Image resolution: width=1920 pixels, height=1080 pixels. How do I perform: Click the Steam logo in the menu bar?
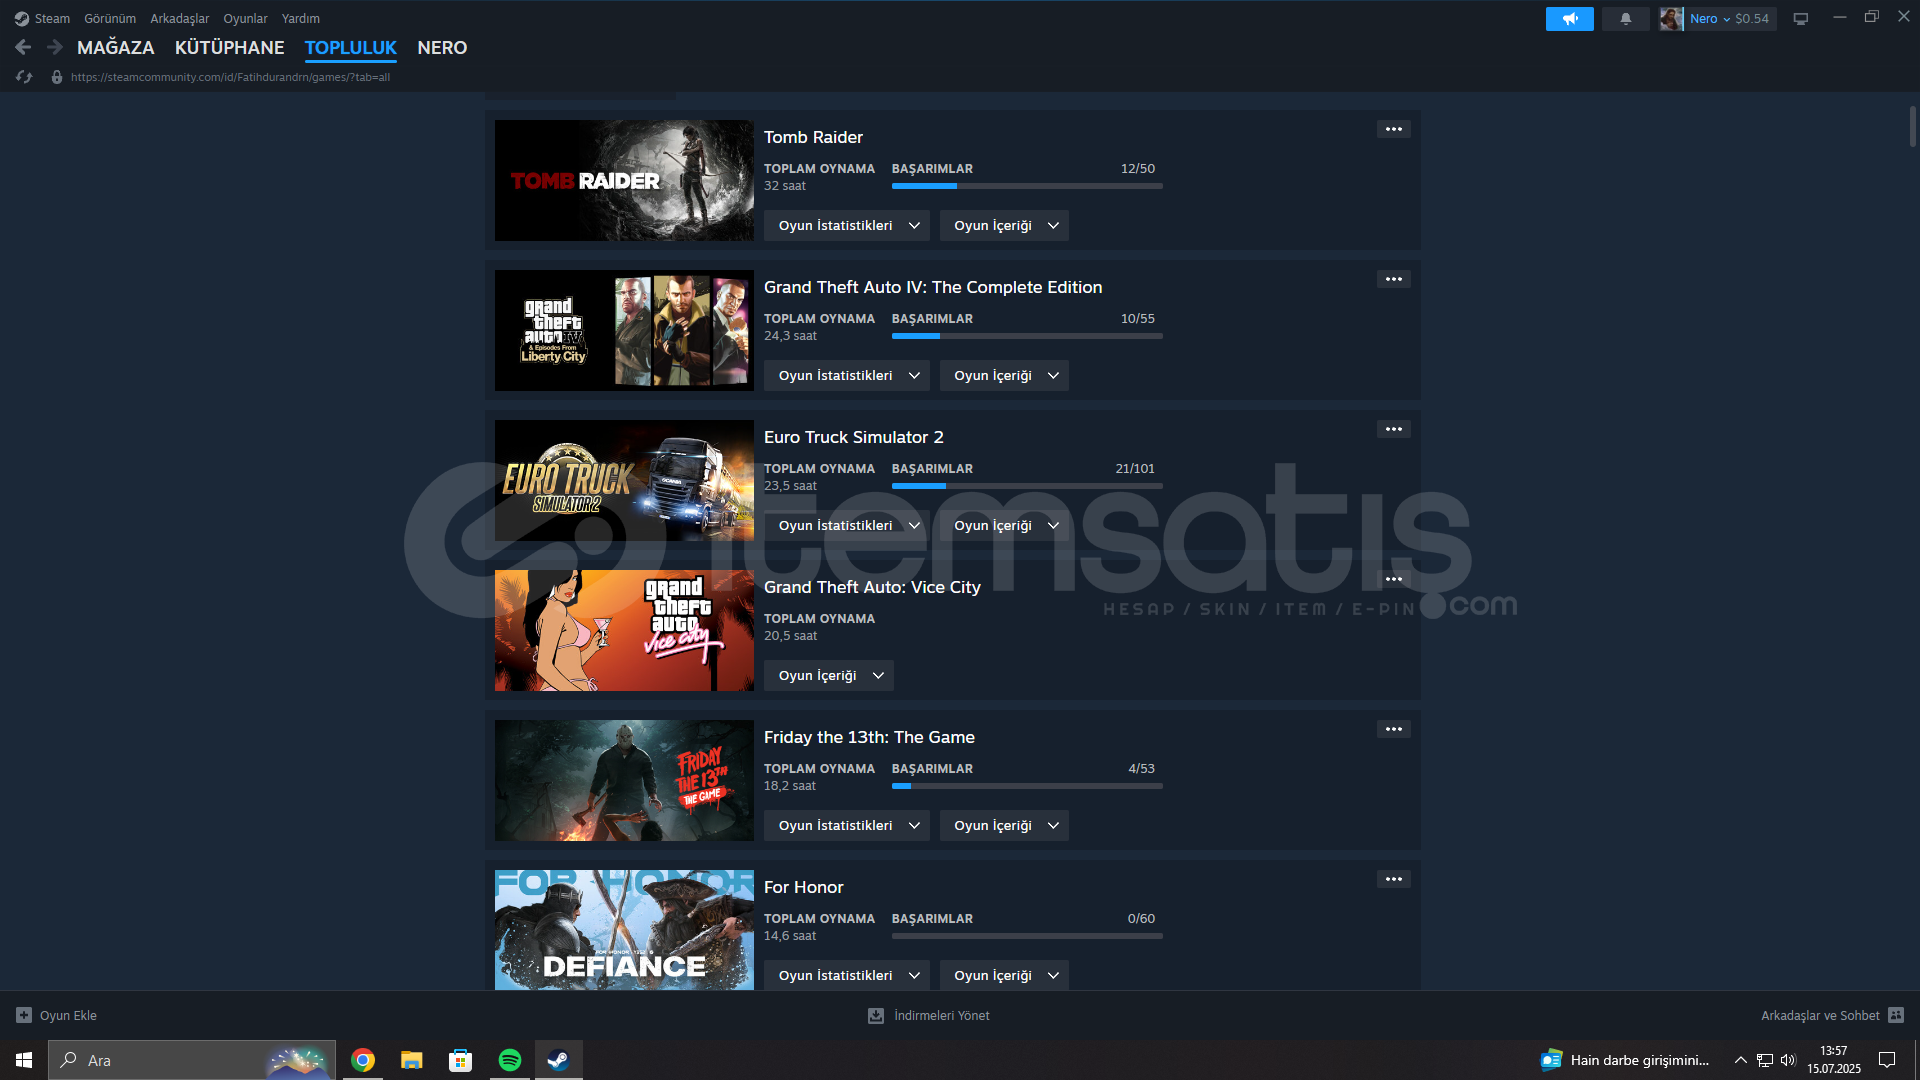[21, 18]
